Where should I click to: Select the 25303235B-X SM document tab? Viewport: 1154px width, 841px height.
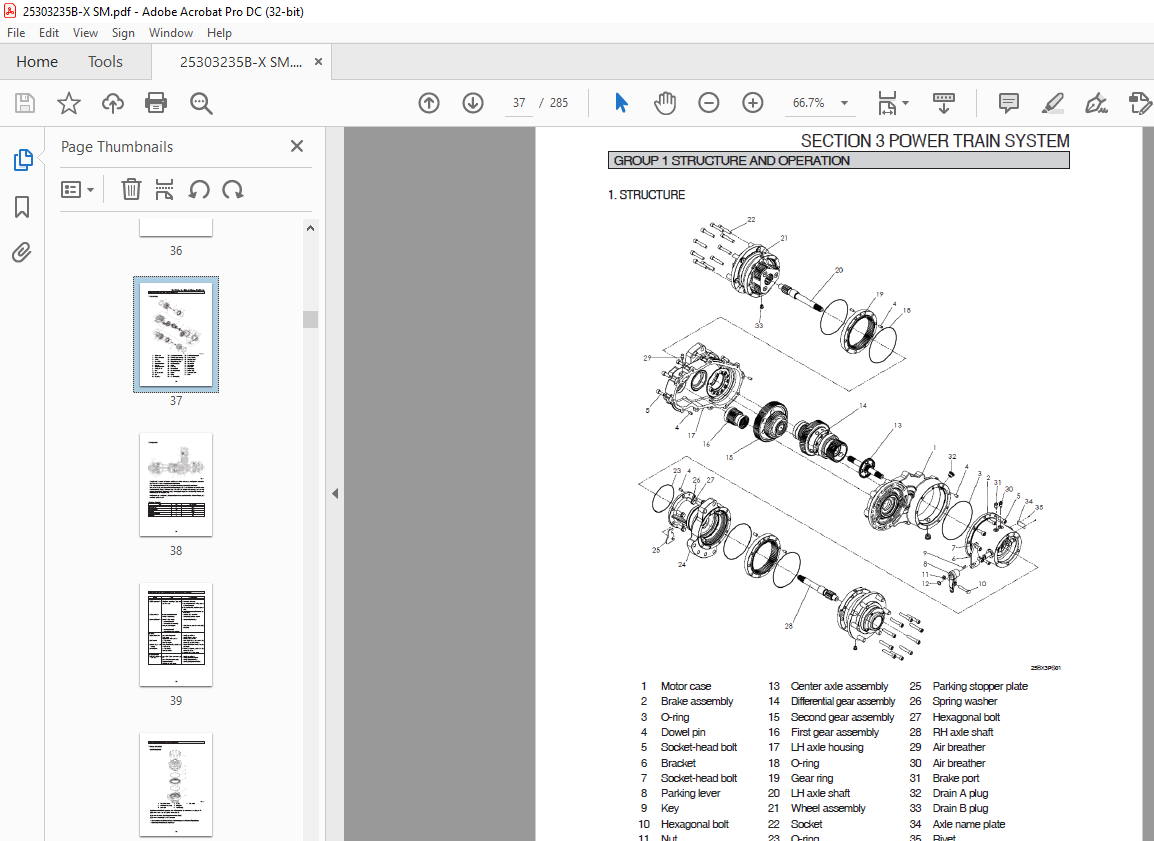[241, 62]
